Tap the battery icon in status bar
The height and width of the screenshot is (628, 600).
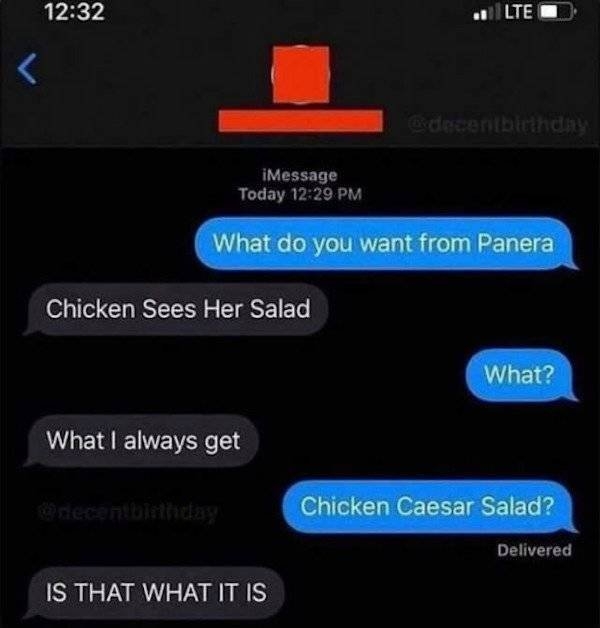[x=558, y=12]
